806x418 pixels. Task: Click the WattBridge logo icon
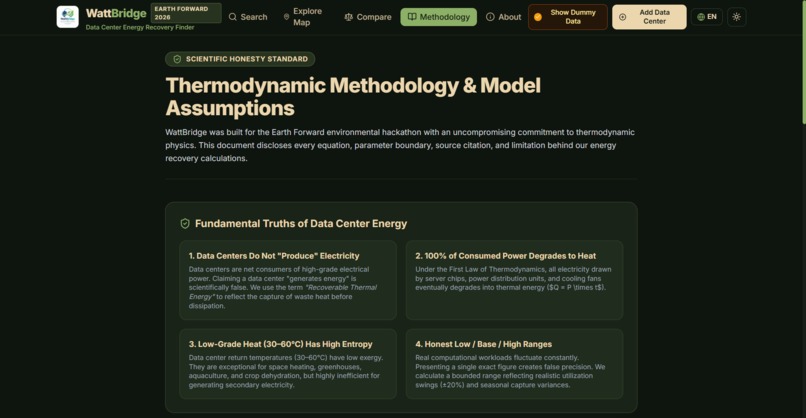(67, 17)
